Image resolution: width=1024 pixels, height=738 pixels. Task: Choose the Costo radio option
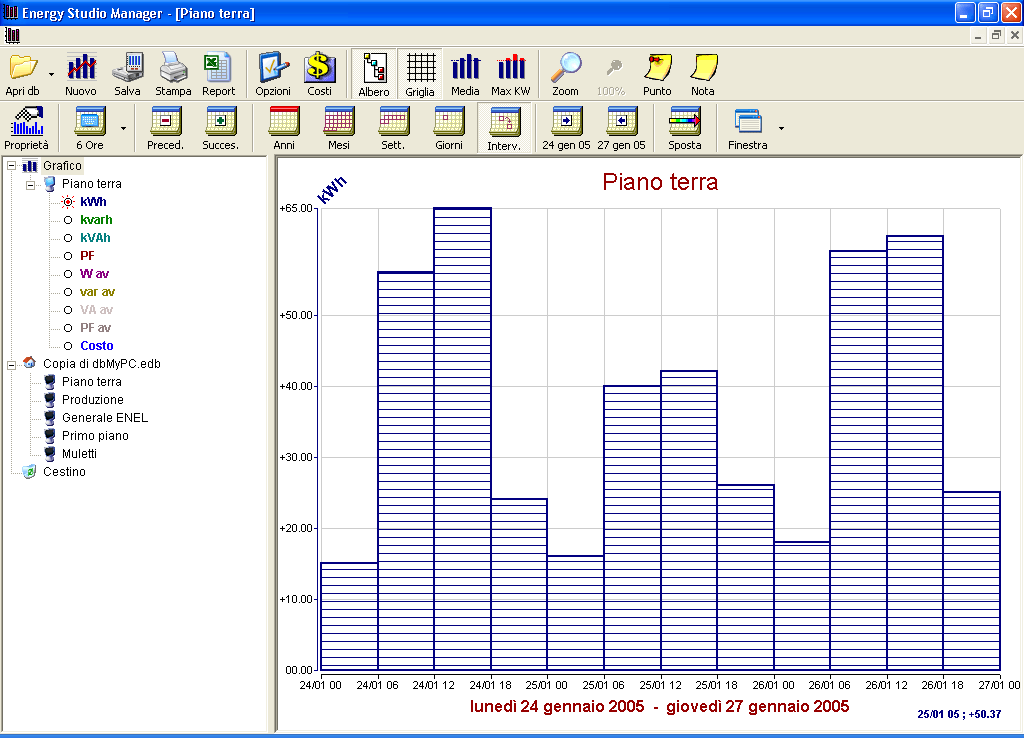[x=68, y=346]
